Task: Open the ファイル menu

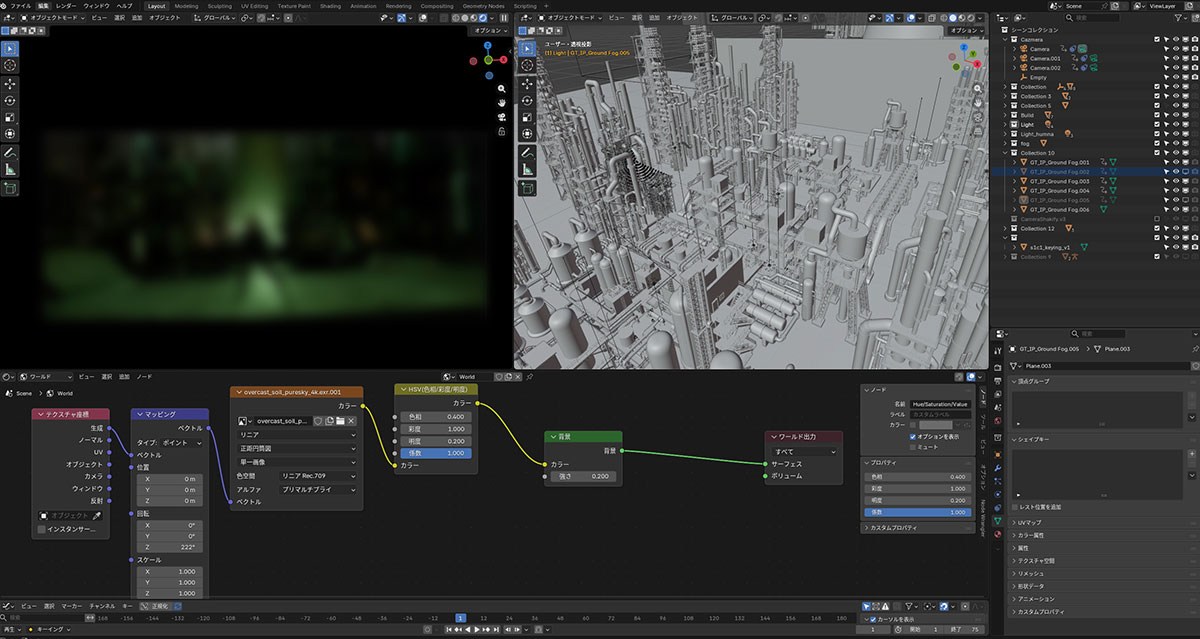Action: pos(20,5)
